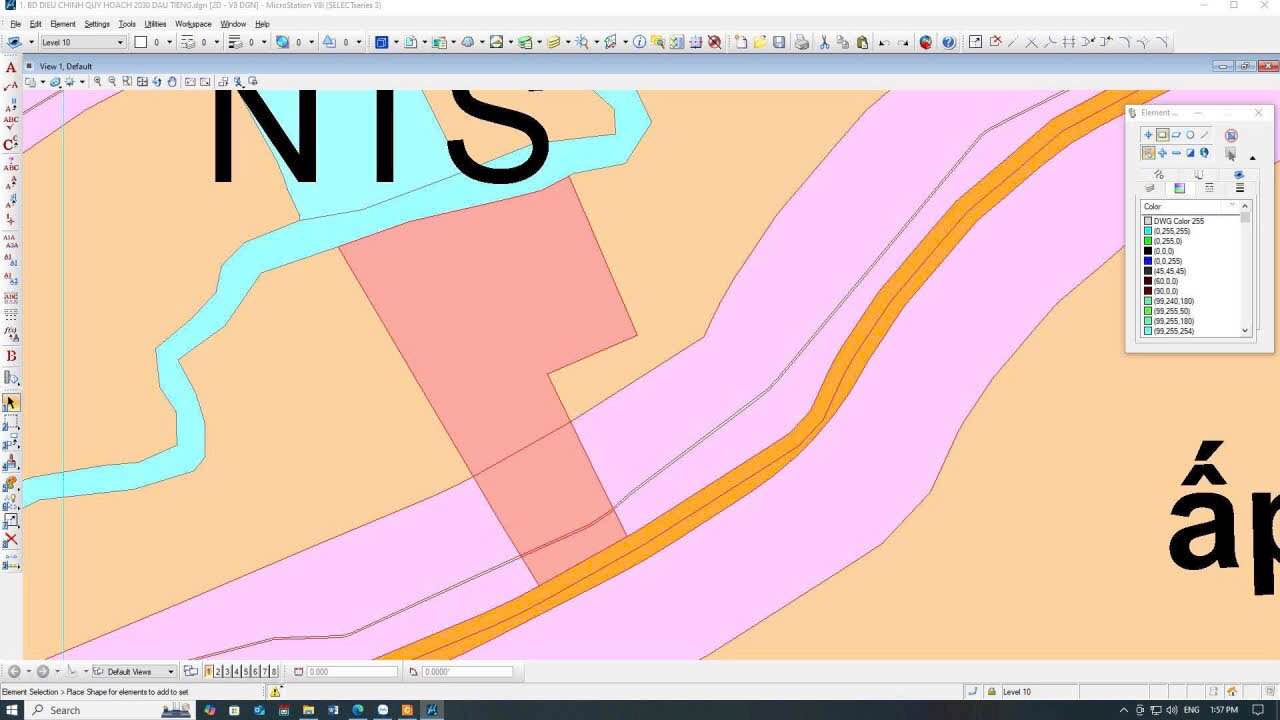The width and height of the screenshot is (1280, 720).
Task: Switch to the Color tab in Element Selection
Action: [x=1179, y=188]
